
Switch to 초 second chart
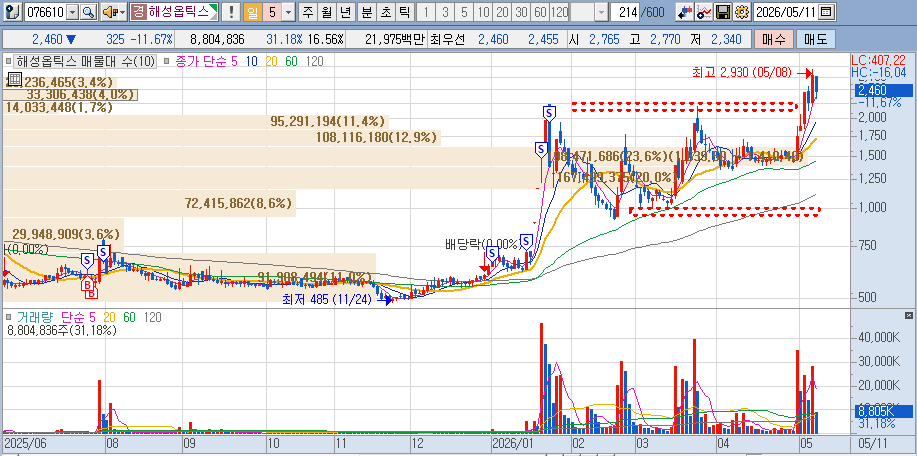coord(385,11)
